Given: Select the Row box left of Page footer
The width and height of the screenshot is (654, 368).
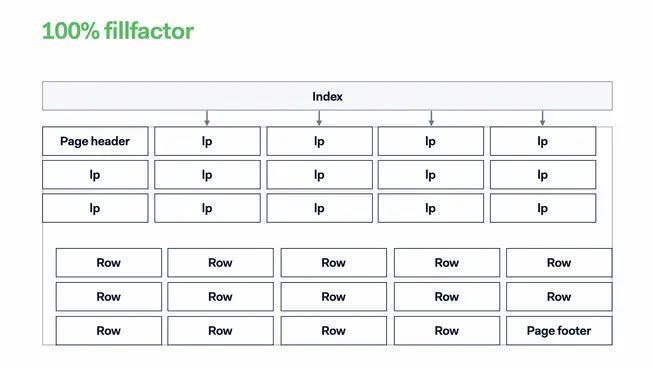Looking at the screenshot, I should (x=447, y=330).
